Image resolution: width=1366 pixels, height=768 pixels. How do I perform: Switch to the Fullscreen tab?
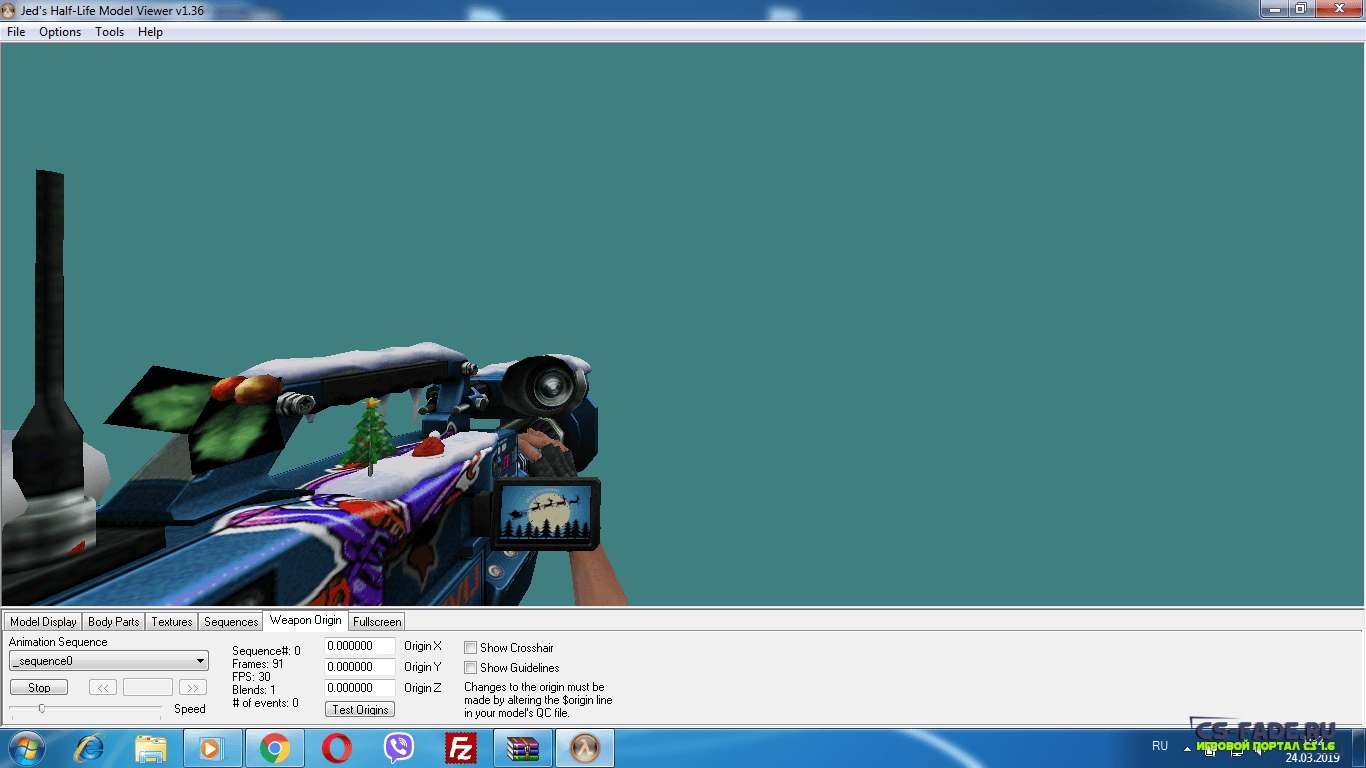pos(377,622)
